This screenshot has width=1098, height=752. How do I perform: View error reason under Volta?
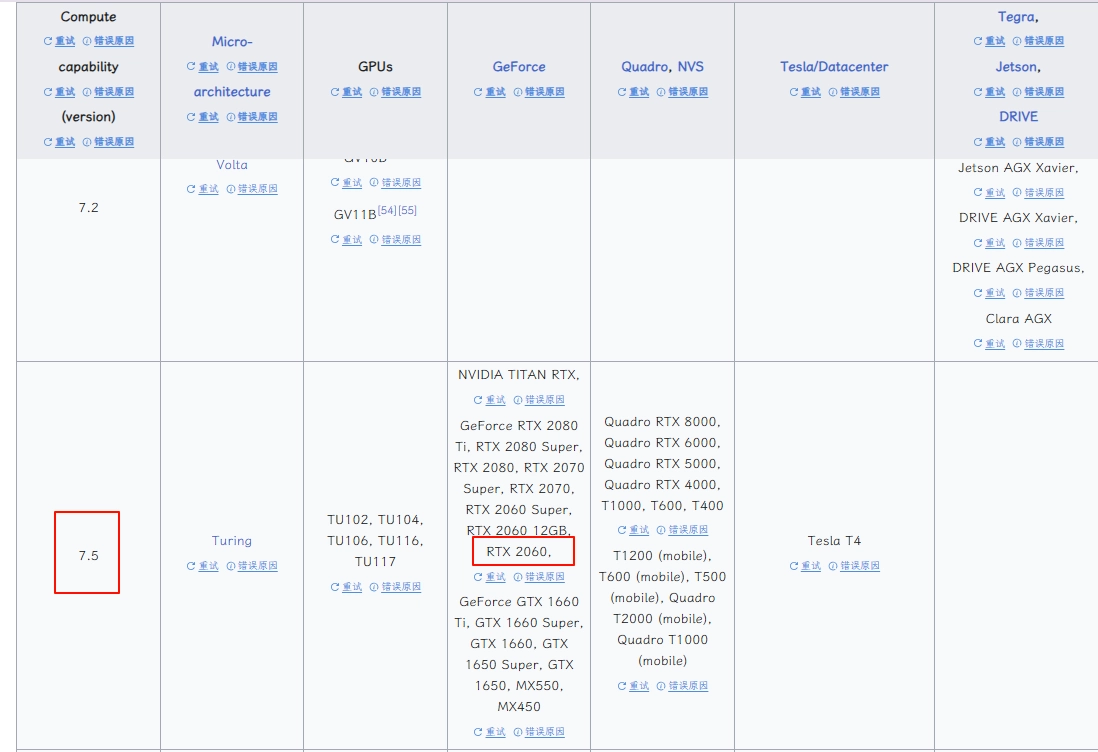coord(251,189)
